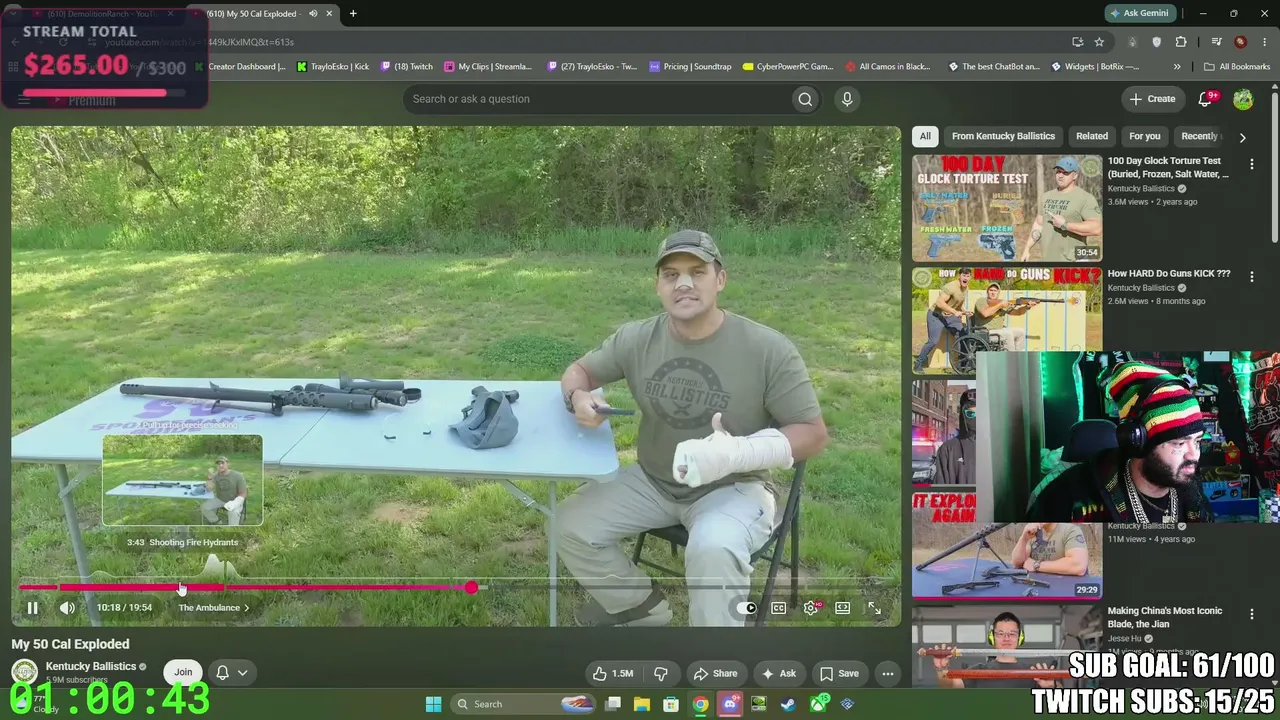This screenshot has height=720, width=1280.
Task: Open the Windows Start menu
Action: point(433,704)
